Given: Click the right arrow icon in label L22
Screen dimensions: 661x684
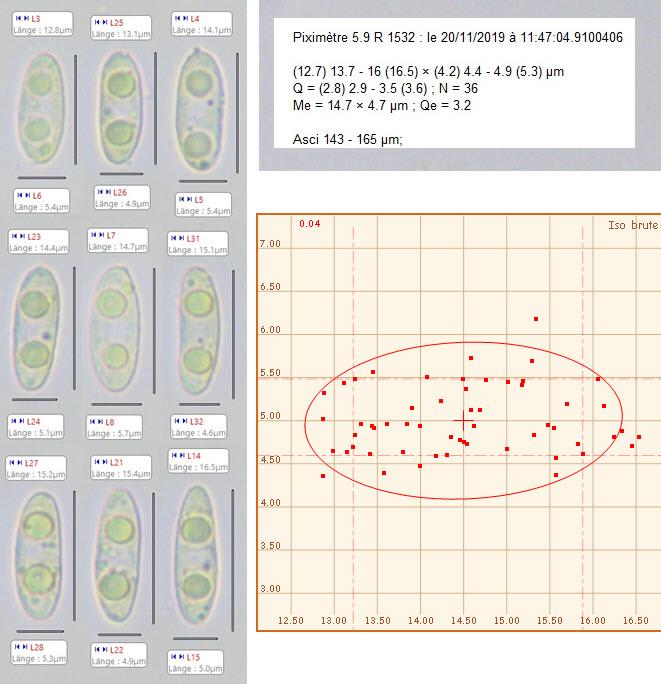Looking at the screenshot, I should click(105, 650).
